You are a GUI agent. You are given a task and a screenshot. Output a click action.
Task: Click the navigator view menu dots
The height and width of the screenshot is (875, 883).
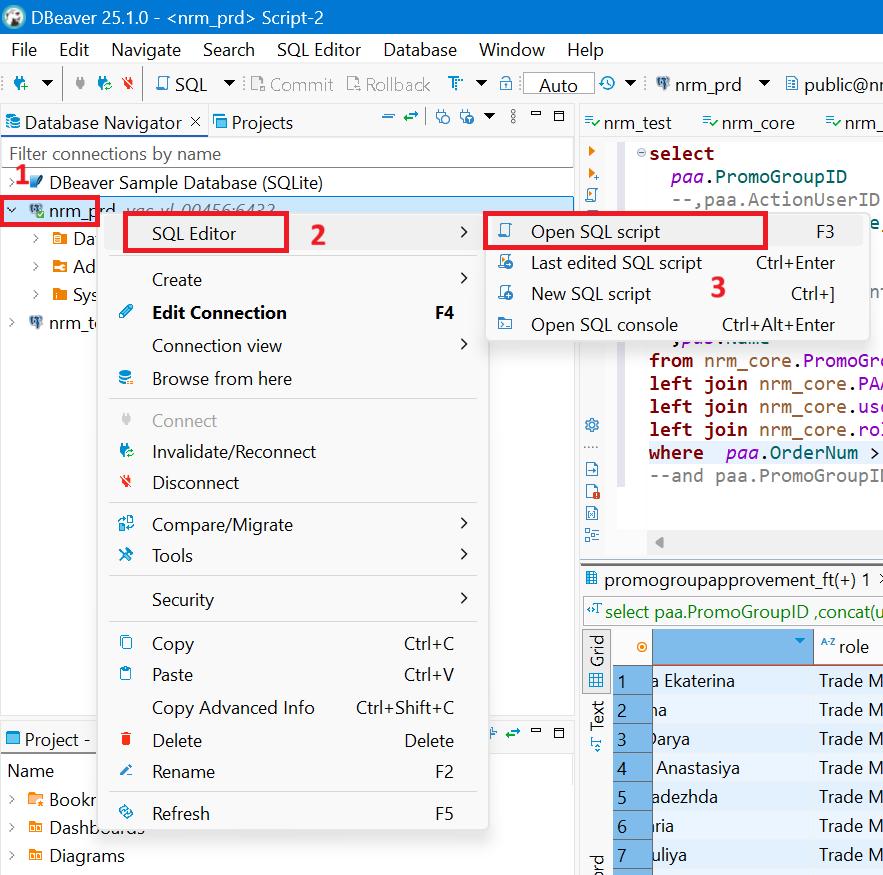[x=513, y=117]
